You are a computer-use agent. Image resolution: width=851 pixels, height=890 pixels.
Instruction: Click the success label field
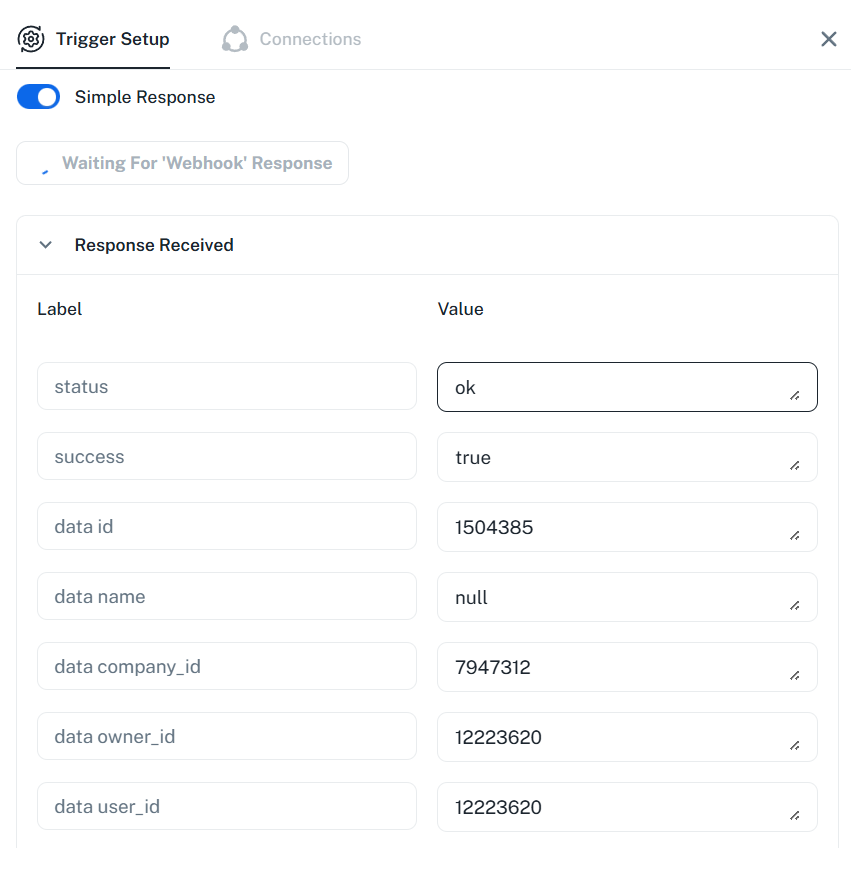(x=226, y=456)
